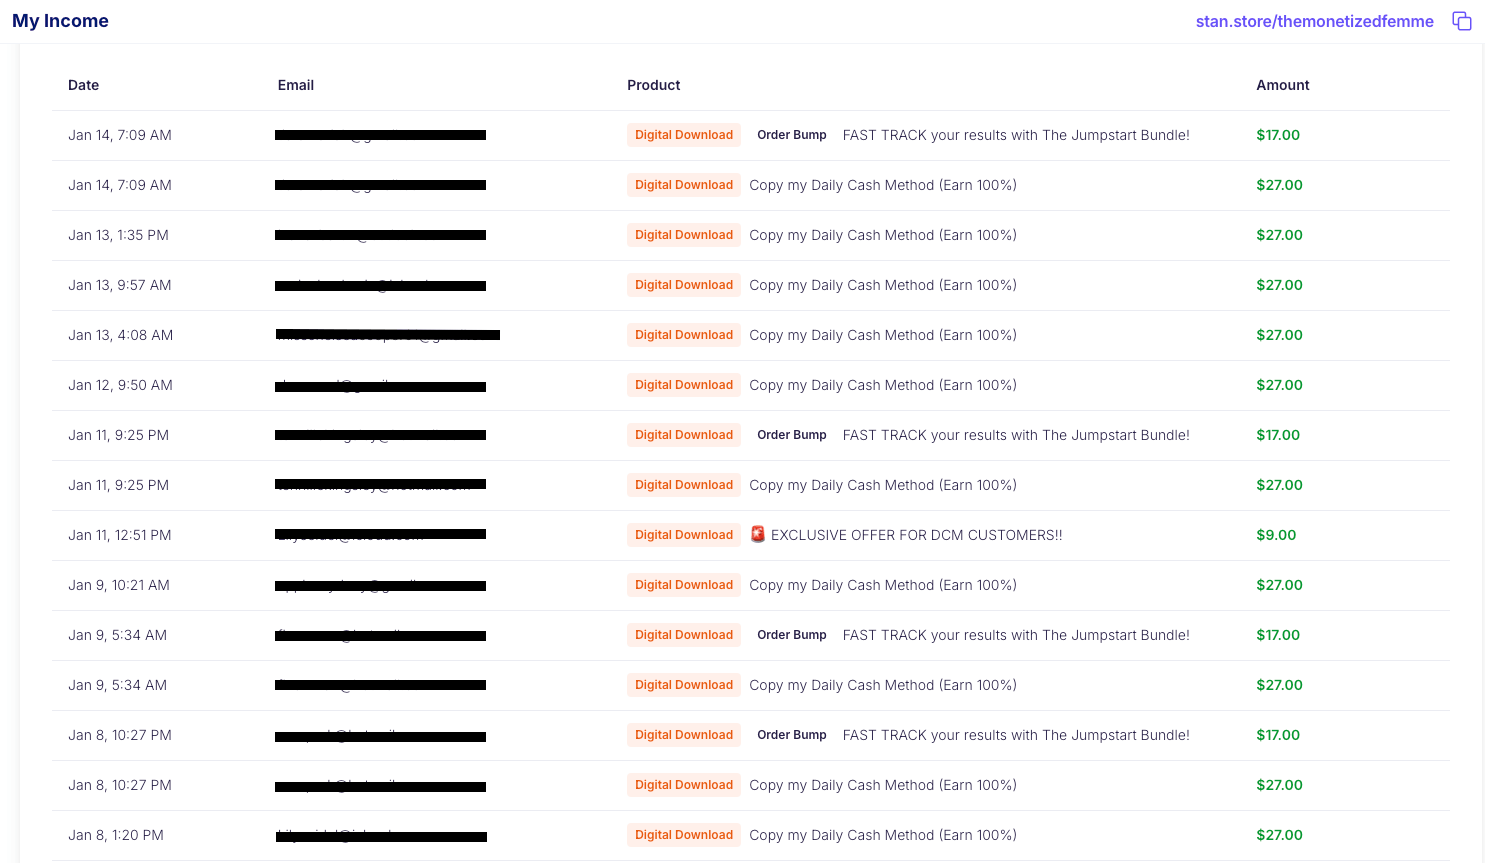Screen dimensions: 1485x863
Task: Click the $17.00 amount for Jan 8, 10:27 PM
Action: point(1278,735)
